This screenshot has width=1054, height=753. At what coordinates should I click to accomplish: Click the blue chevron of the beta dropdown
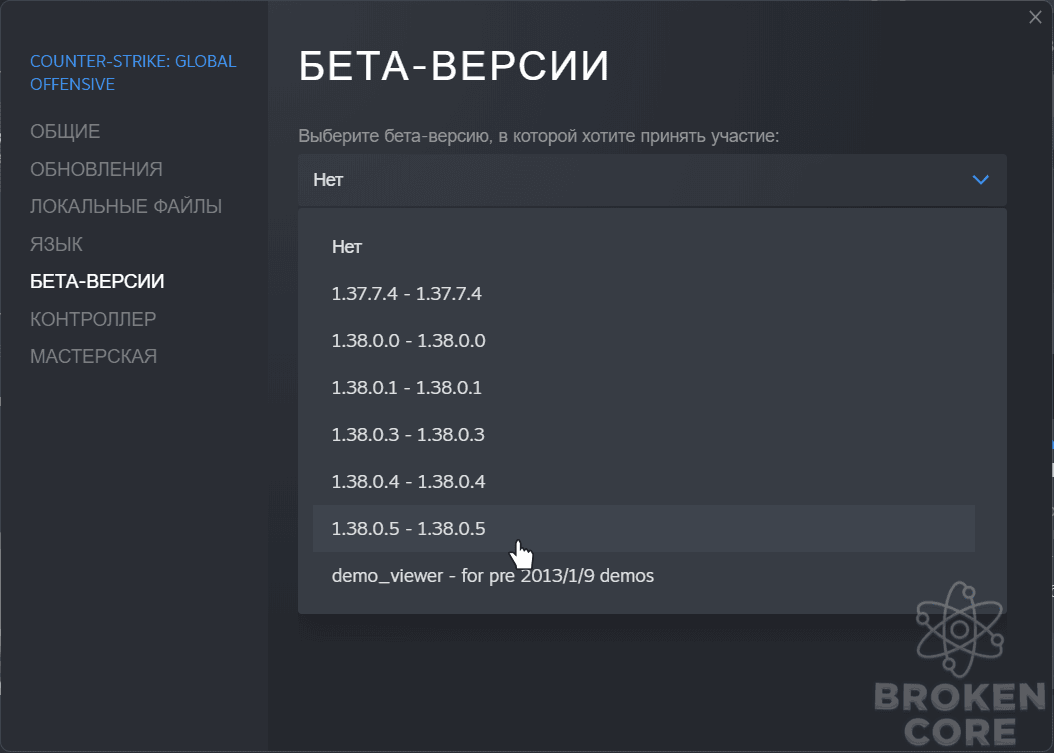pyautogui.click(x=981, y=180)
